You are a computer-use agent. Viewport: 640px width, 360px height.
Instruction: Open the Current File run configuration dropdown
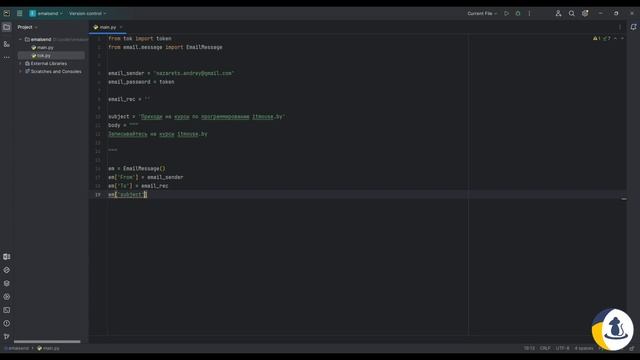coord(482,13)
